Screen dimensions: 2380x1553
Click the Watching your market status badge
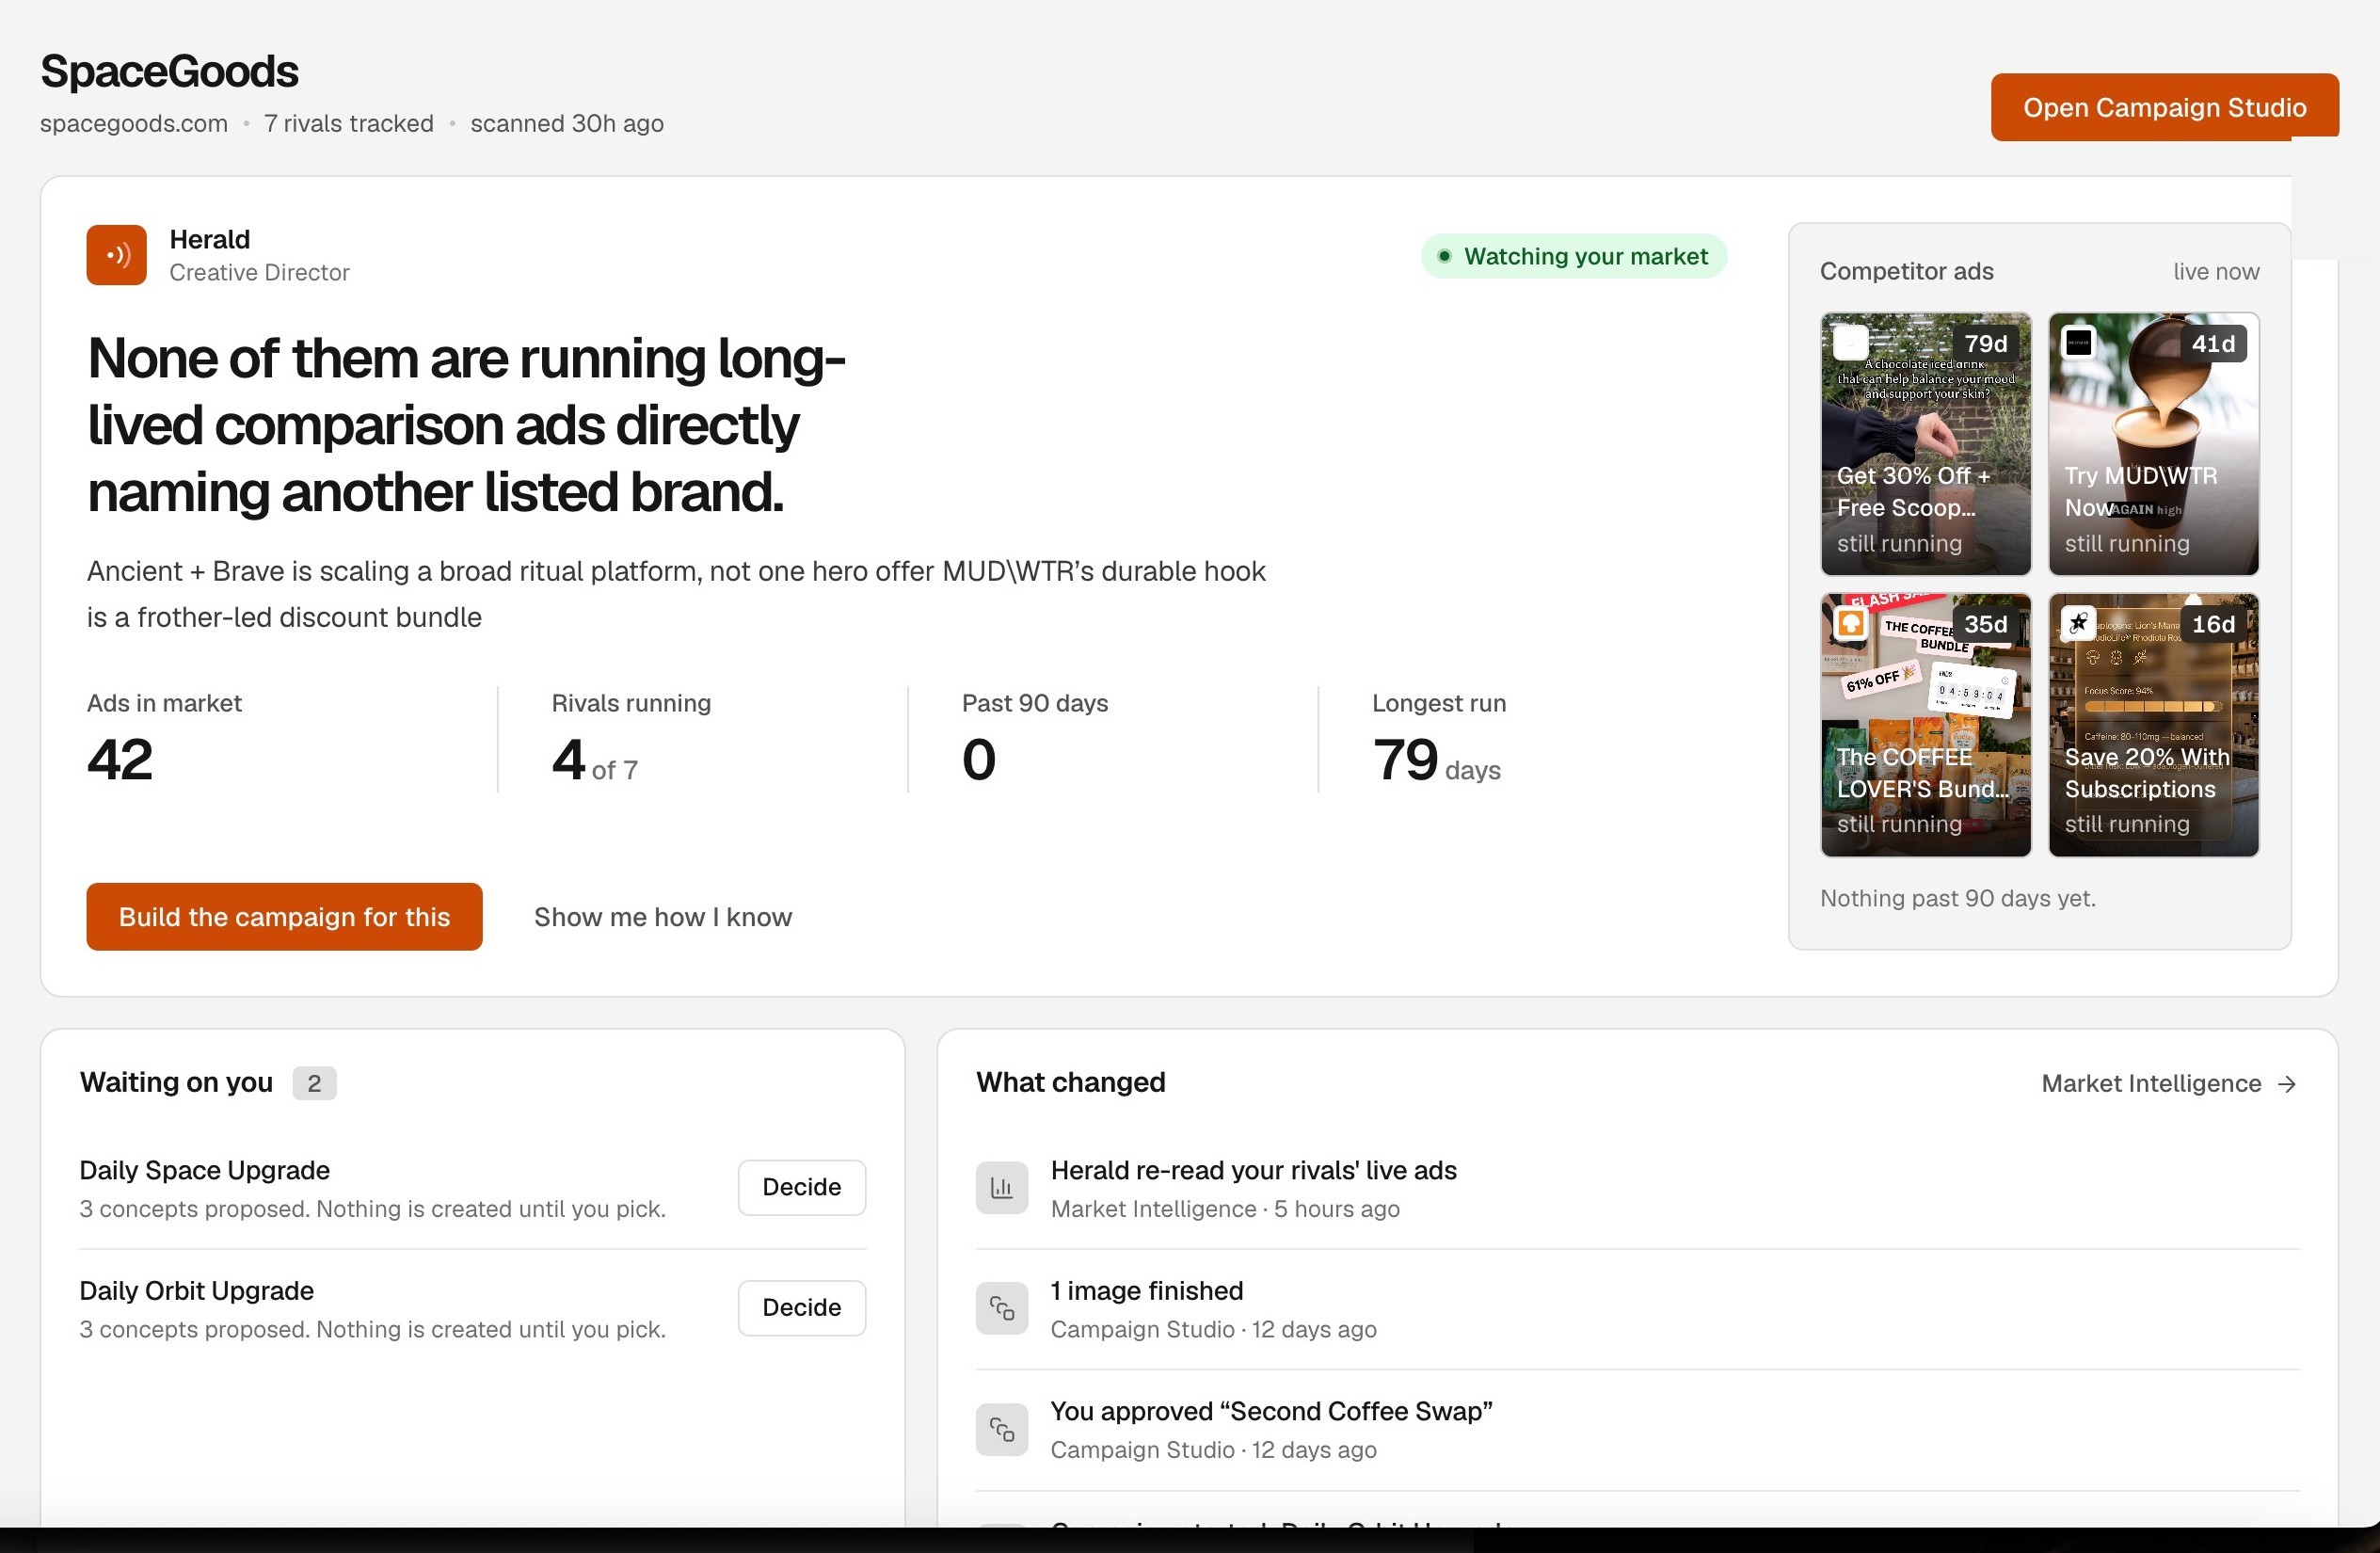coord(1573,256)
